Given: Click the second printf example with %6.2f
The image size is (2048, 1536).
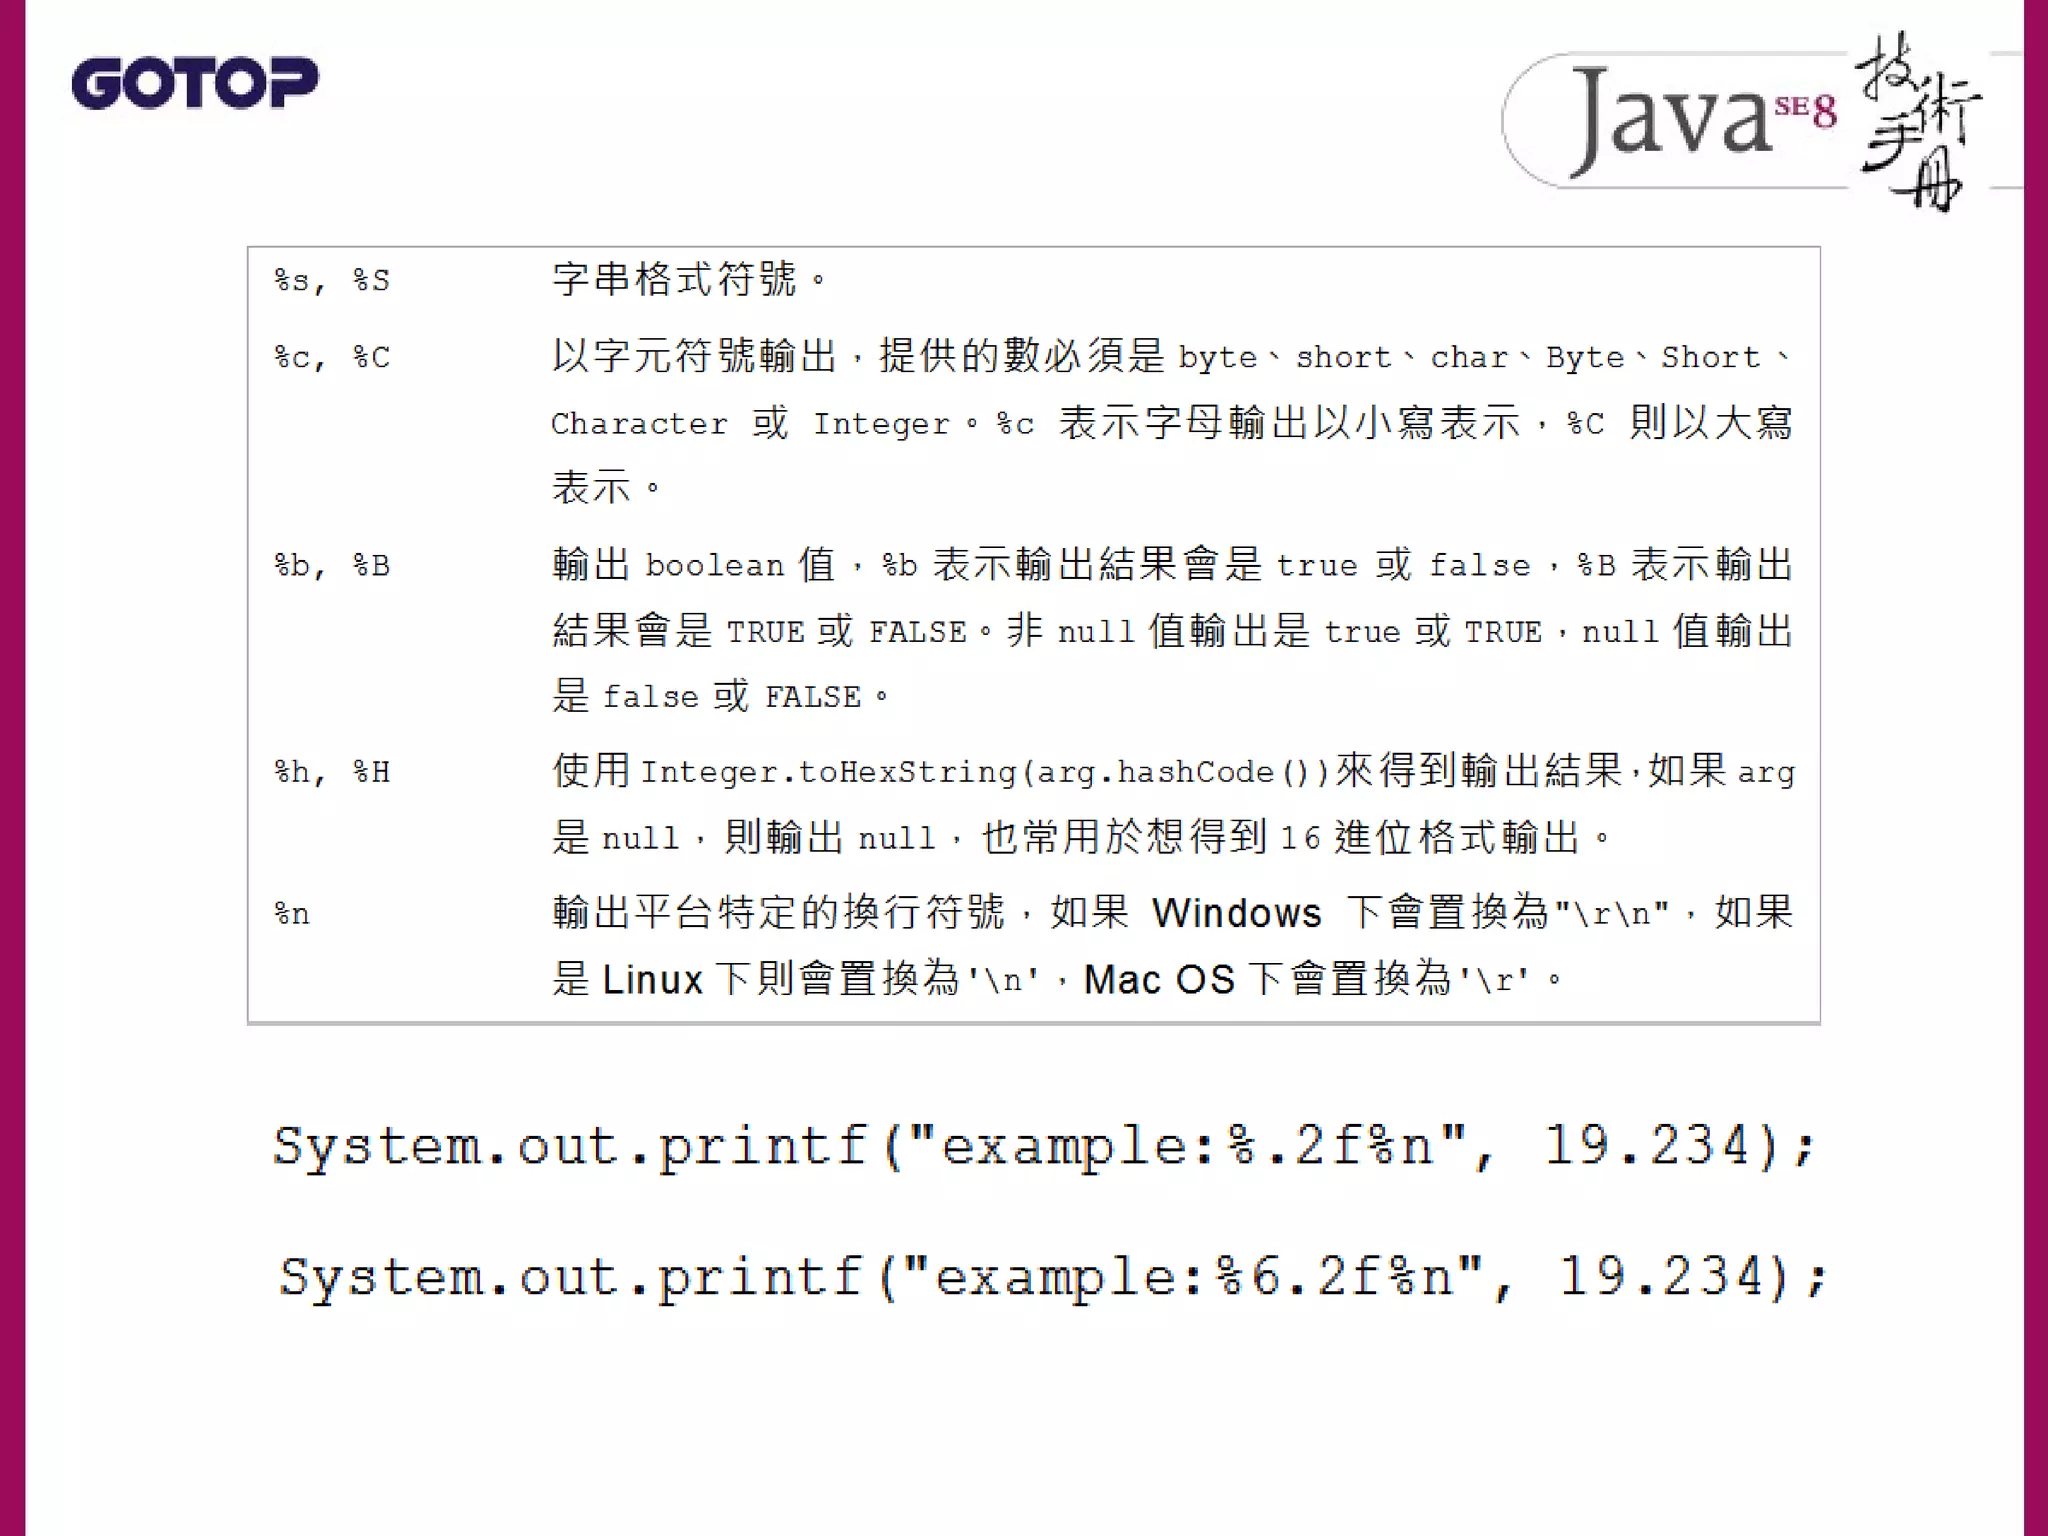Looking at the screenshot, I should (x=1052, y=1277).
